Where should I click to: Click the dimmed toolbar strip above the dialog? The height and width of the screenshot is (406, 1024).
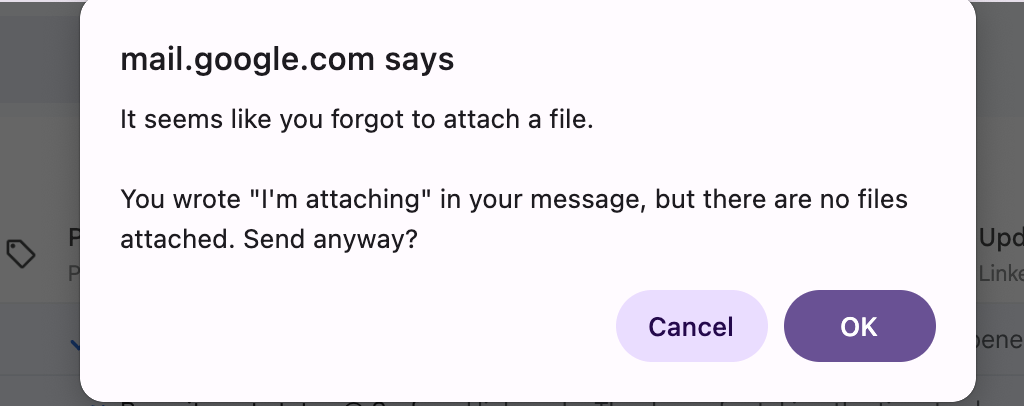(x=40, y=50)
